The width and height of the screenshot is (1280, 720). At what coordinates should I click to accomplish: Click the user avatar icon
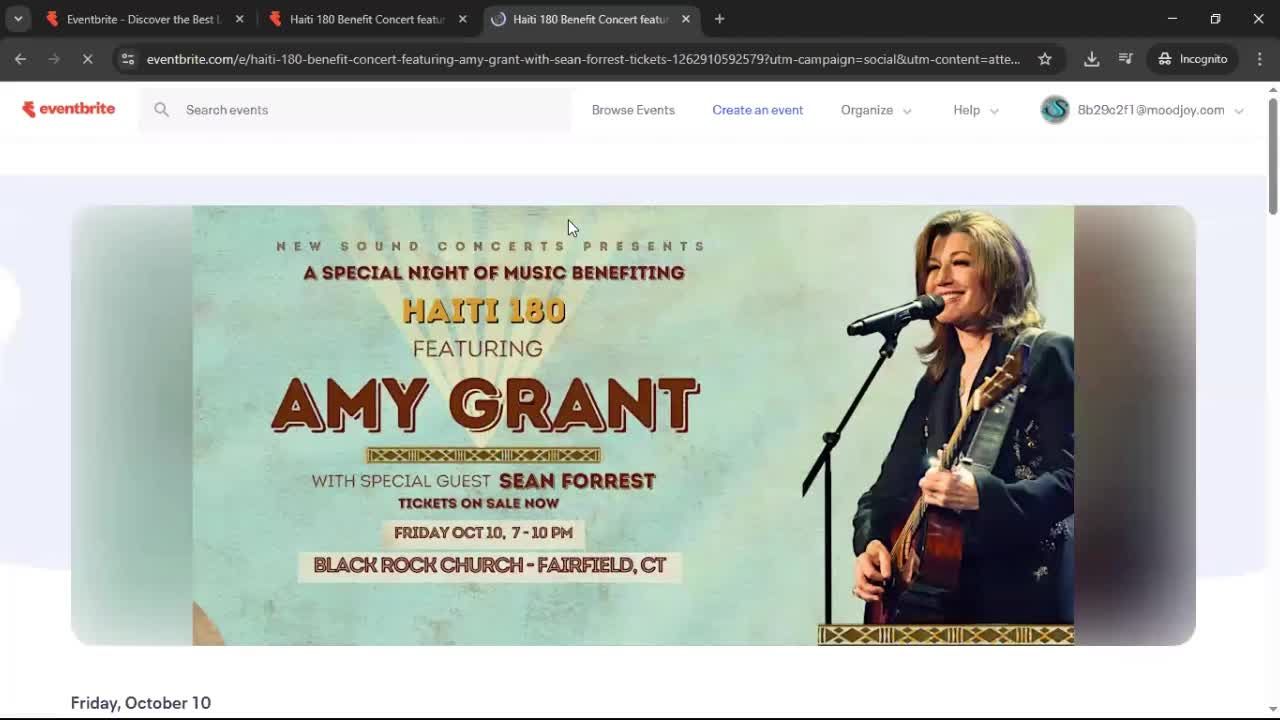tap(1055, 110)
